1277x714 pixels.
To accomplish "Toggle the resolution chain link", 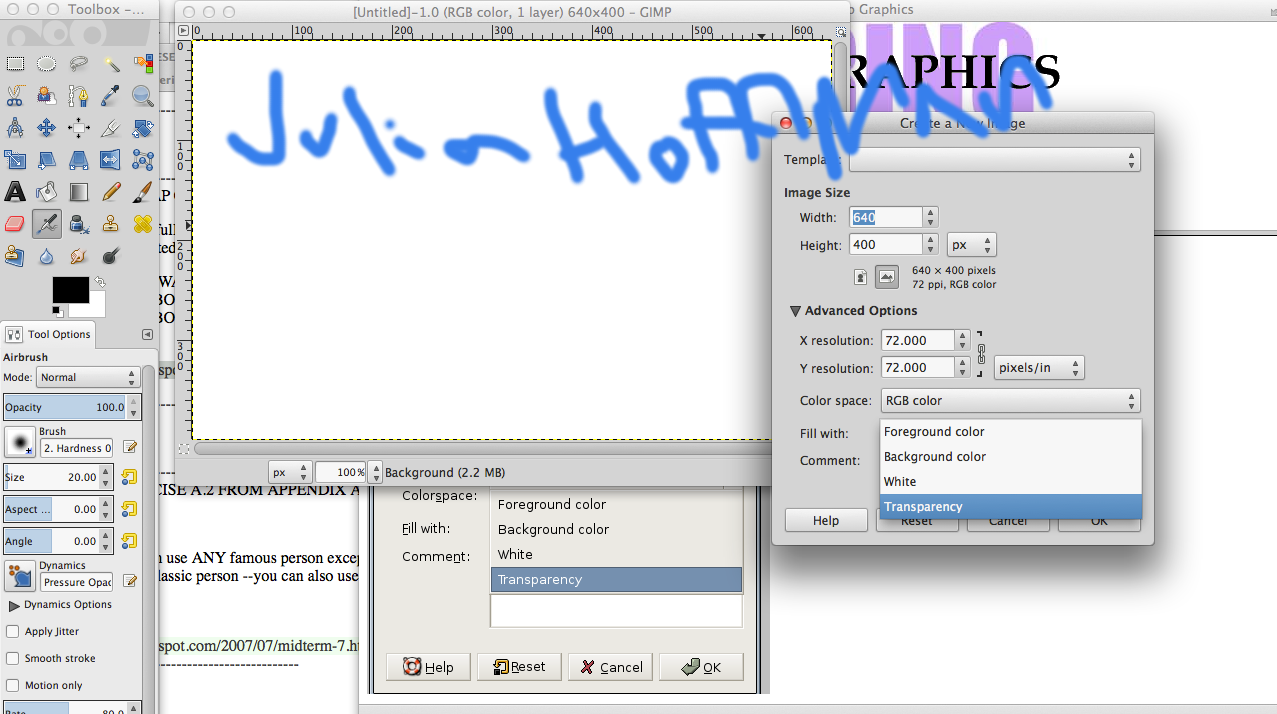I will pos(981,354).
